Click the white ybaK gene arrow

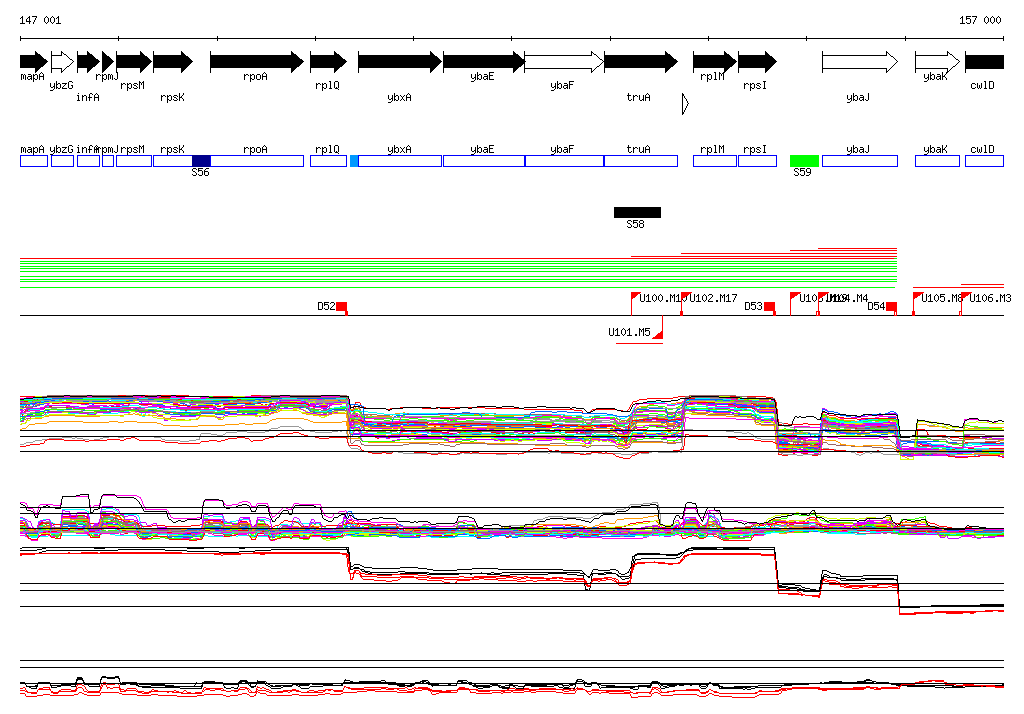coord(938,62)
